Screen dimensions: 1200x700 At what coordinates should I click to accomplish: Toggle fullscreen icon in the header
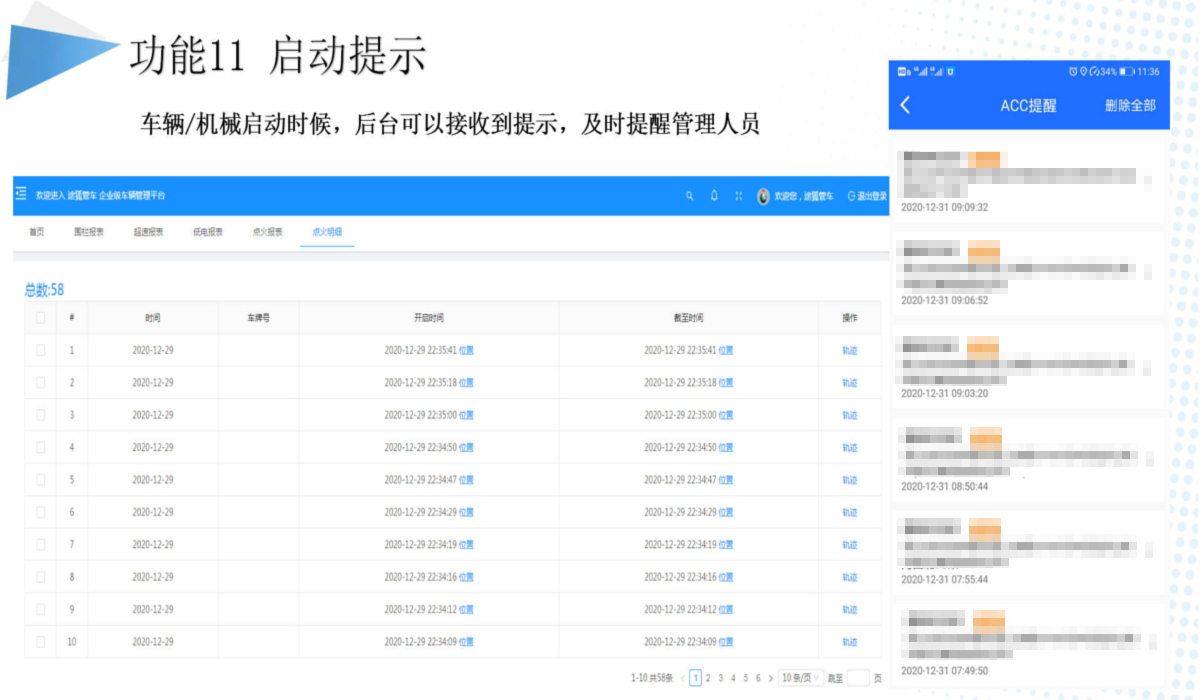739,196
